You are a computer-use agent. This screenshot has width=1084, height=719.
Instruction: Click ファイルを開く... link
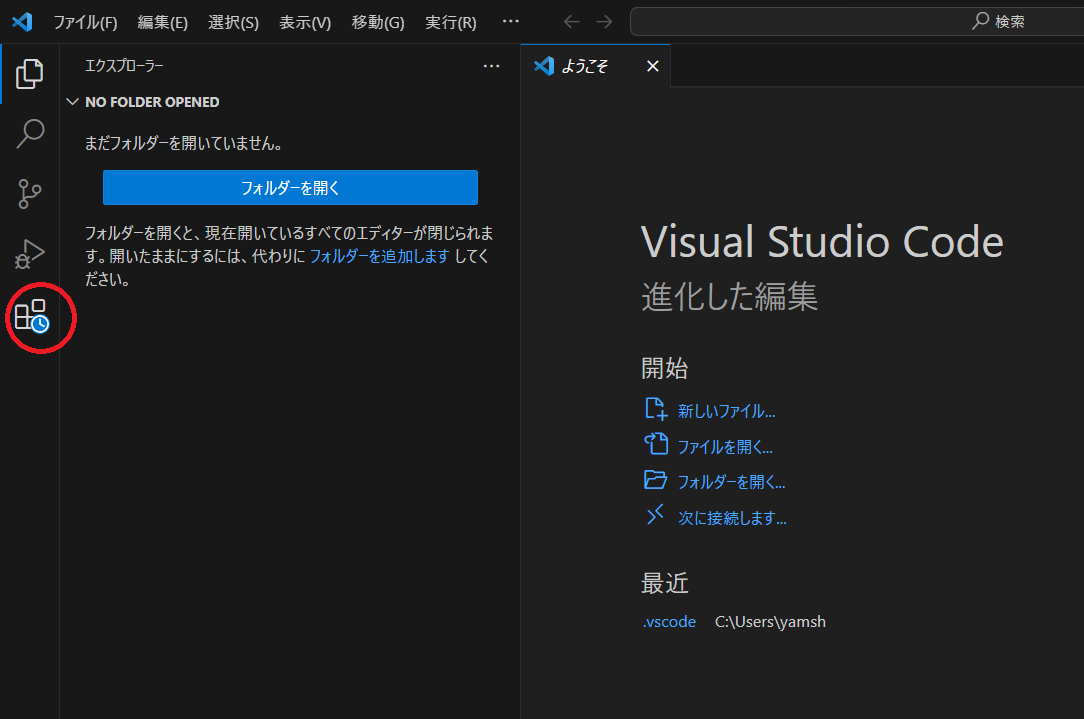725,447
